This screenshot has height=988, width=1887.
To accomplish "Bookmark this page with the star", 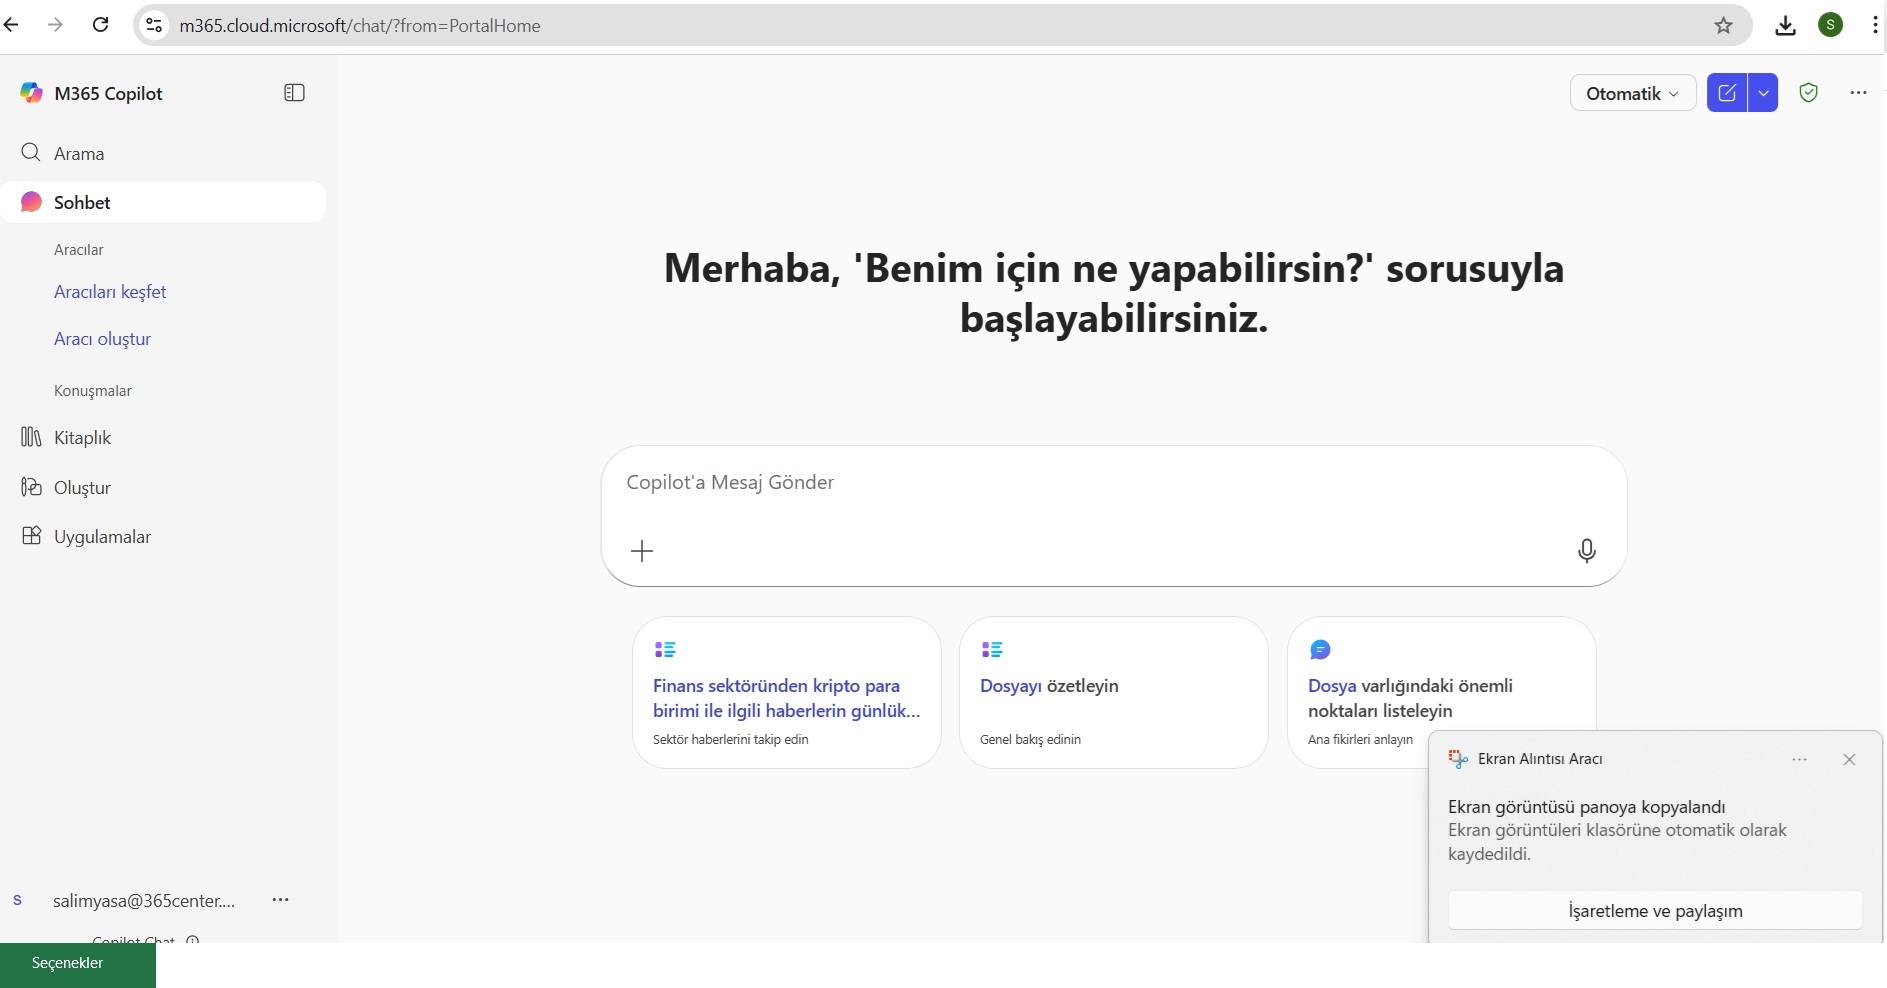I will [x=1723, y=25].
